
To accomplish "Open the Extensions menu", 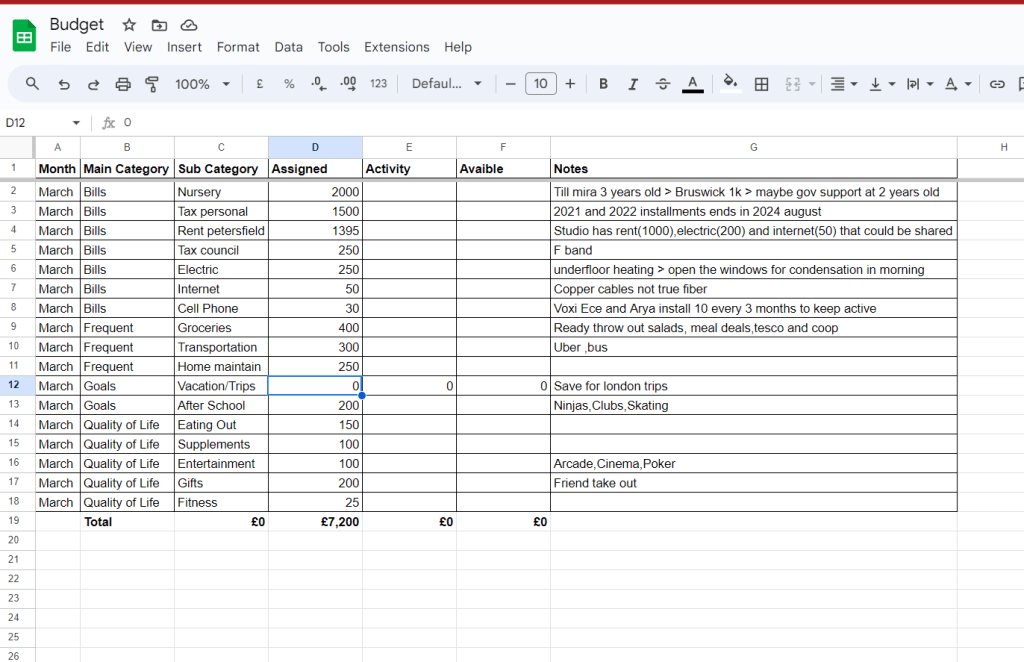I will pos(396,47).
